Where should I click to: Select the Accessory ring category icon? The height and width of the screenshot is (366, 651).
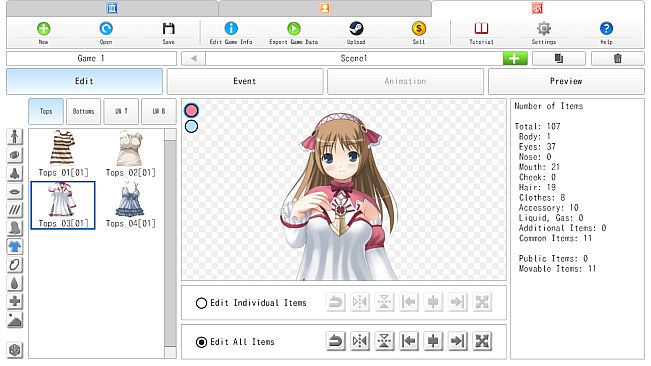coord(15,265)
